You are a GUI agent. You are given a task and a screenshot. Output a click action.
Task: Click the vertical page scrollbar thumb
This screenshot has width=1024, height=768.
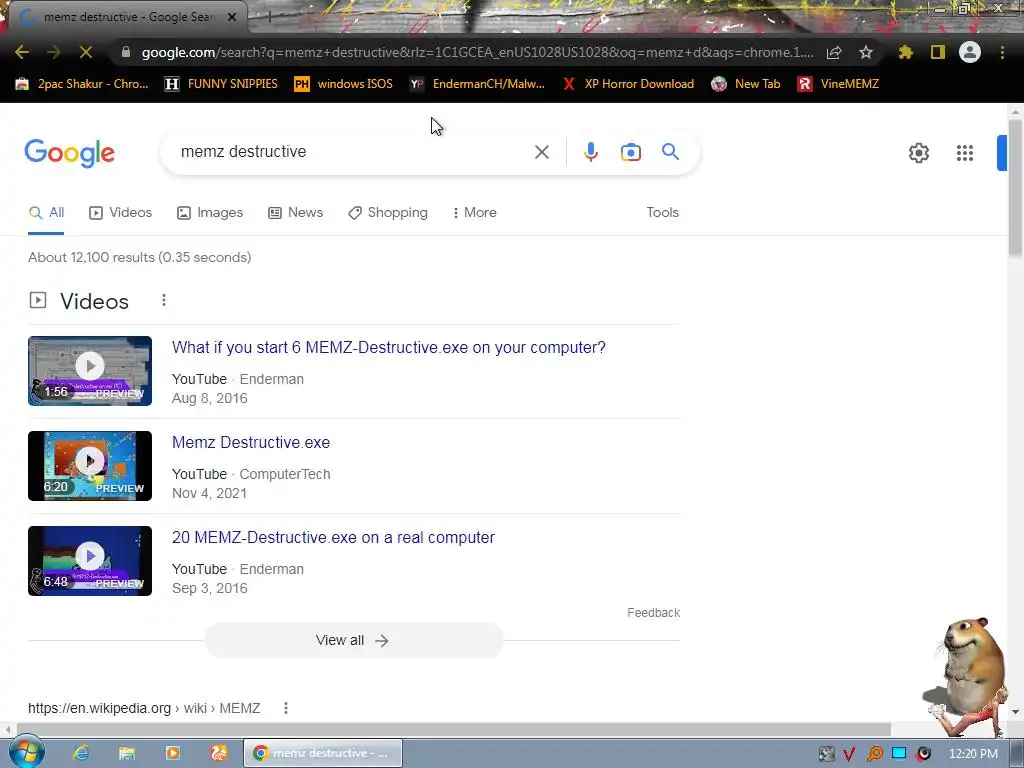coord(1015,189)
